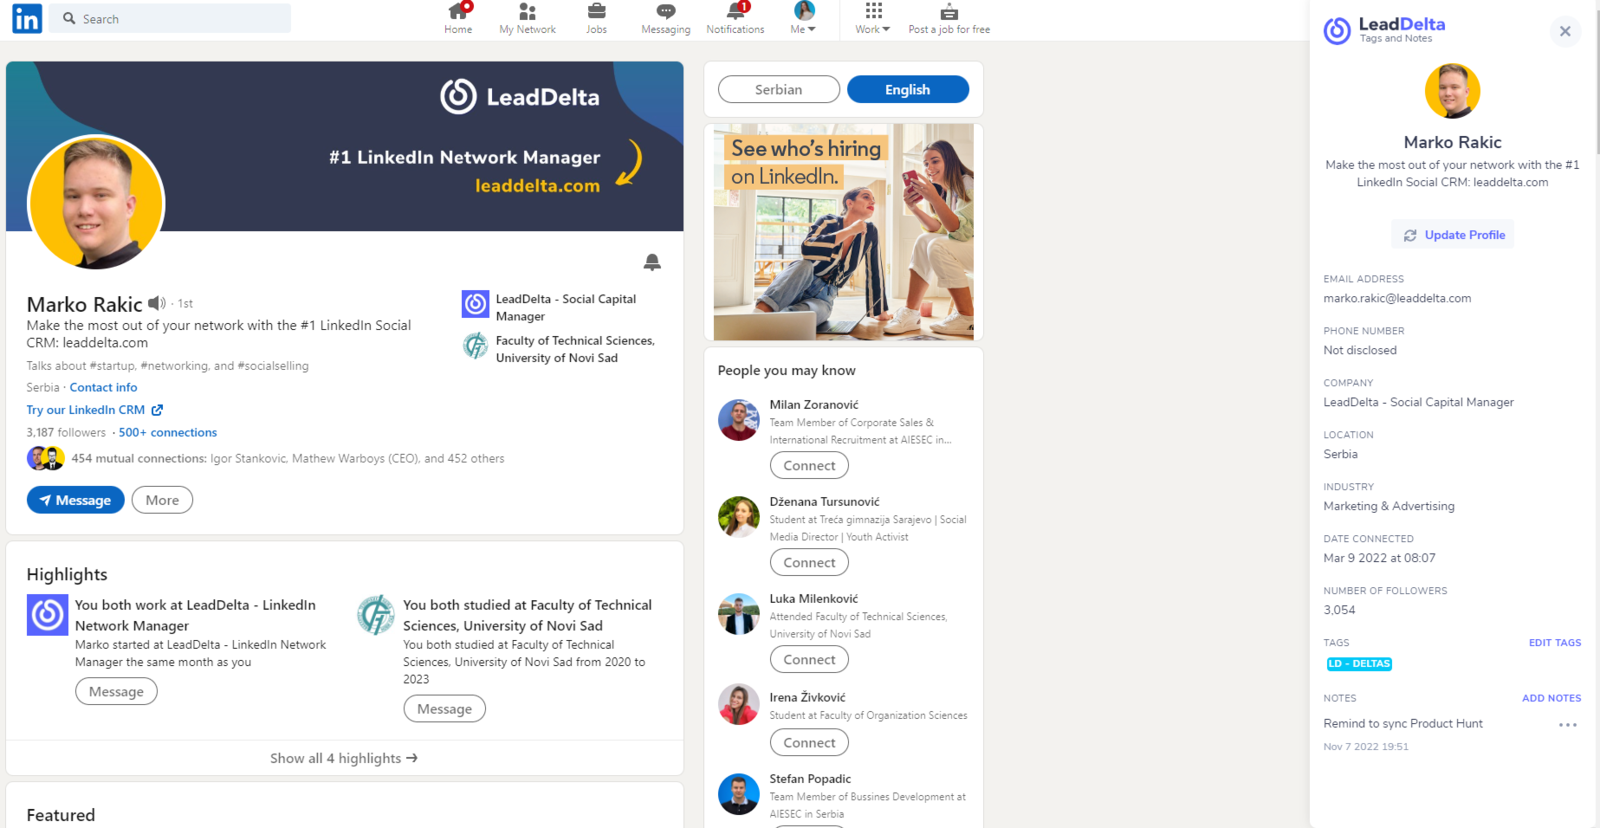The width and height of the screenshot is (1600, 828).
Task: Click Irena Živković name
Action: click(x=807, y=698)
